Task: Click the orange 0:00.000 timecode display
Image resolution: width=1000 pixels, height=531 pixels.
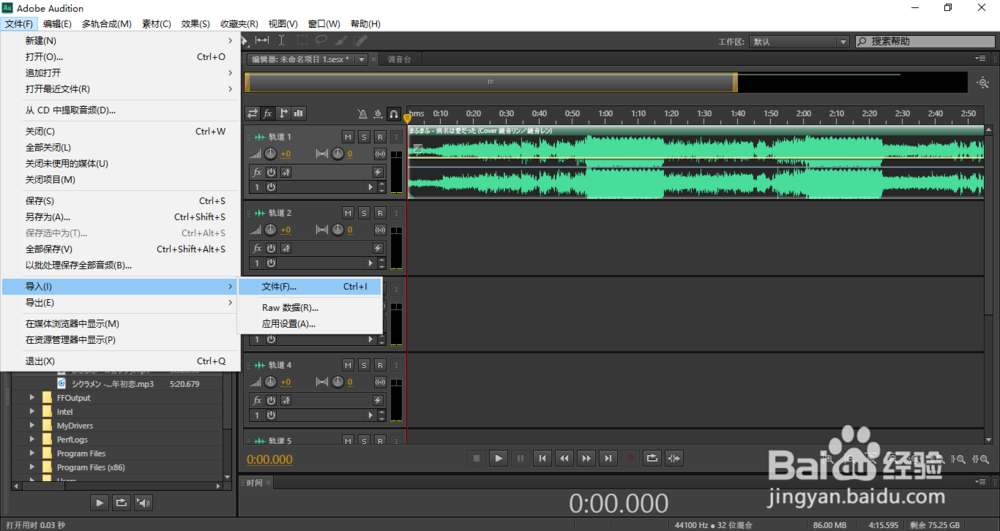Action: coord(270,459)
